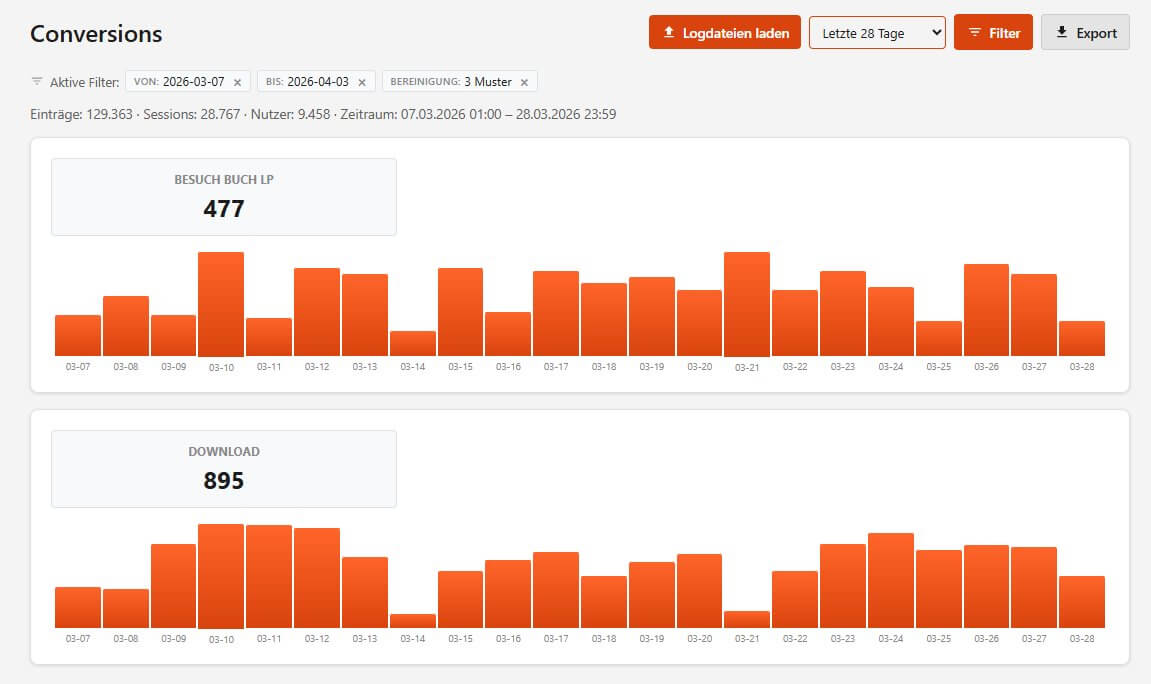Remove the VON 2026-03-07 filter chip
Image resolution: width=1151 pixels, height=684 pixels.
pos(237,80)
